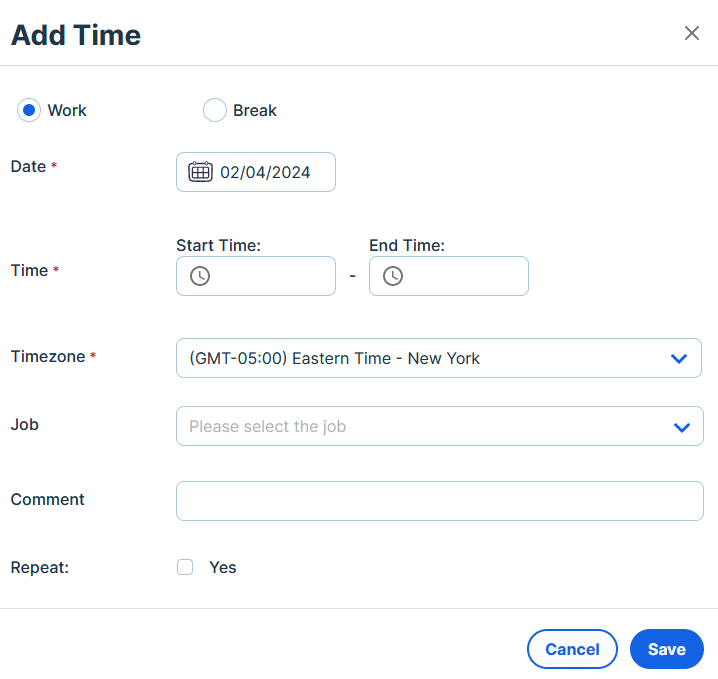Open the 02/04/2024 date picker field
The image size is (718, 679).
(256, 172)
